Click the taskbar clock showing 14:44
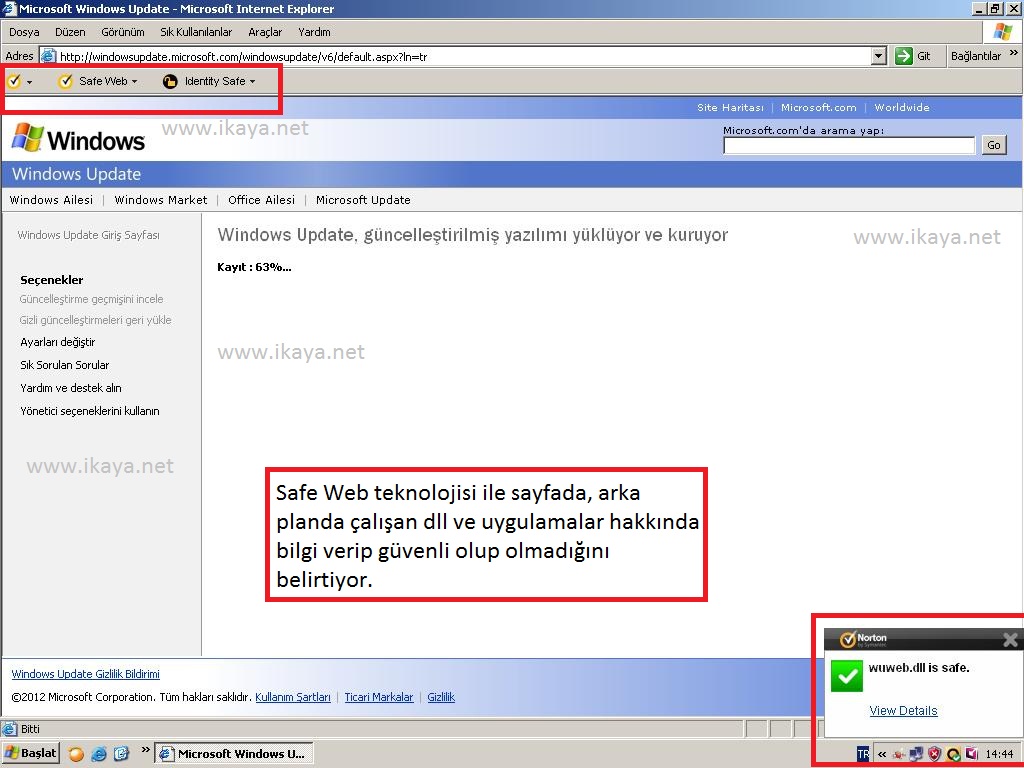Screen dimensions: 1024x768 [x=999, y=754]
